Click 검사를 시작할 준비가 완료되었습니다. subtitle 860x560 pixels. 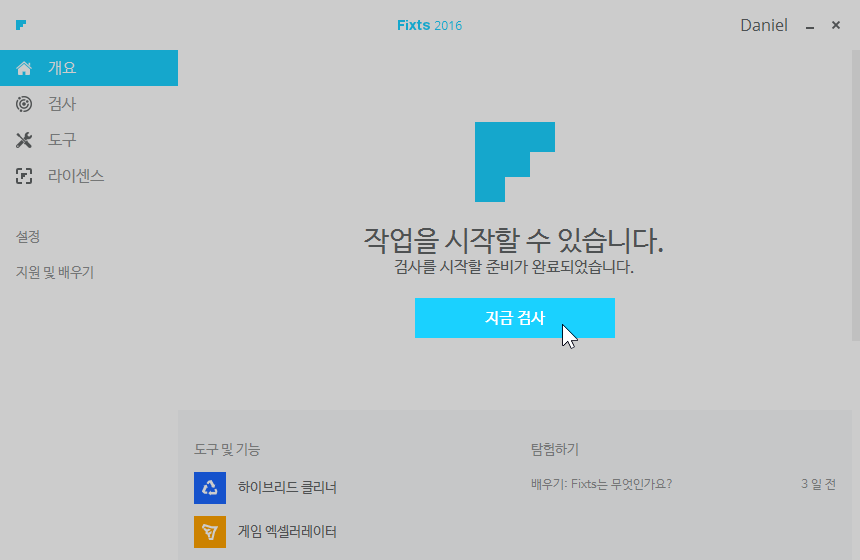[x=514, y=267]
